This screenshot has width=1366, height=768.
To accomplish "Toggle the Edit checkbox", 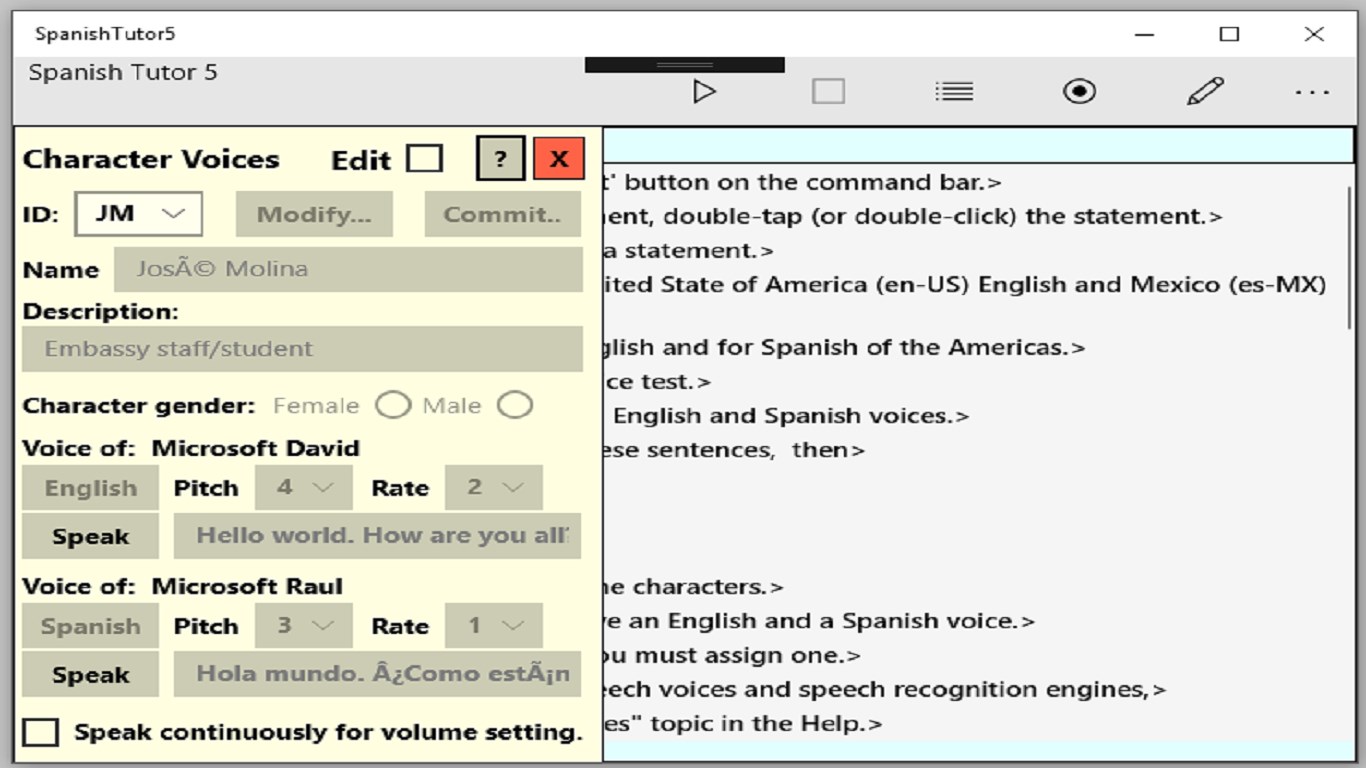I will click(x=424, y=159).
